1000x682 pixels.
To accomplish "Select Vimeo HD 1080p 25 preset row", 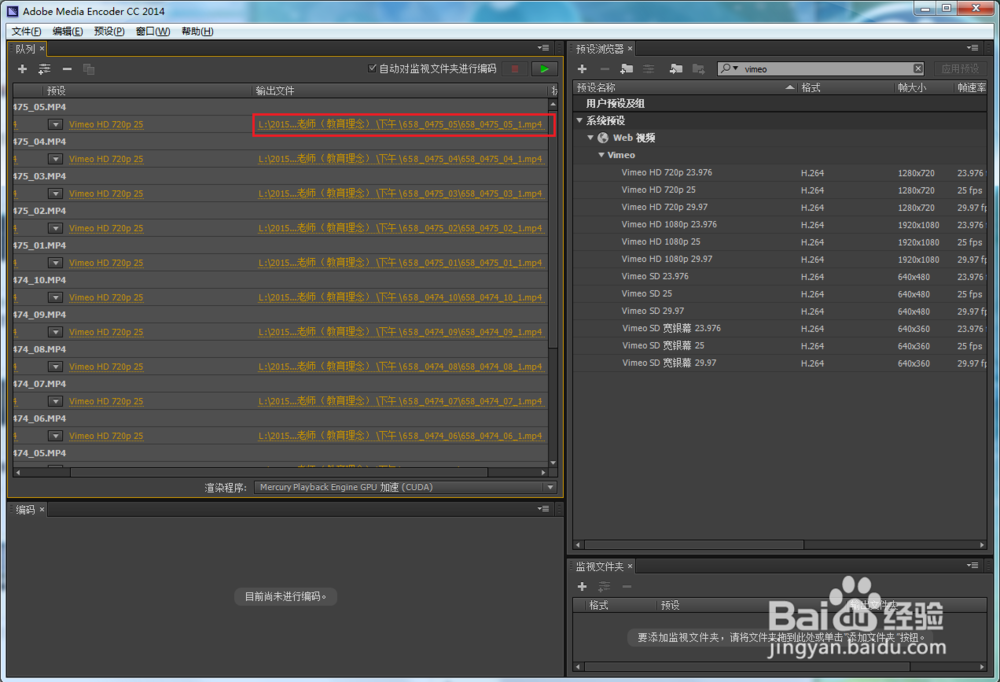I will pyautogui.click(x=780, y=242).
